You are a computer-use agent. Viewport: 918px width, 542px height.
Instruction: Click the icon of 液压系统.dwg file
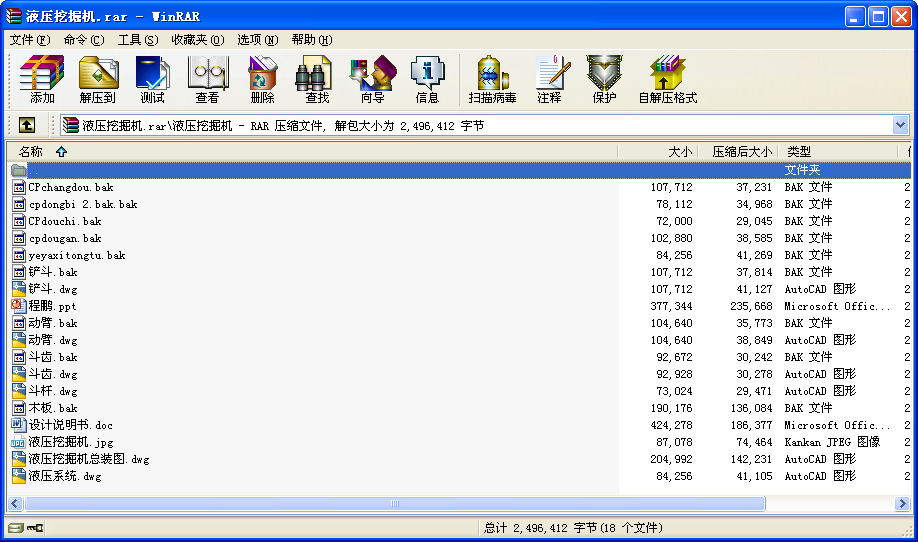[x=19, y=475]
